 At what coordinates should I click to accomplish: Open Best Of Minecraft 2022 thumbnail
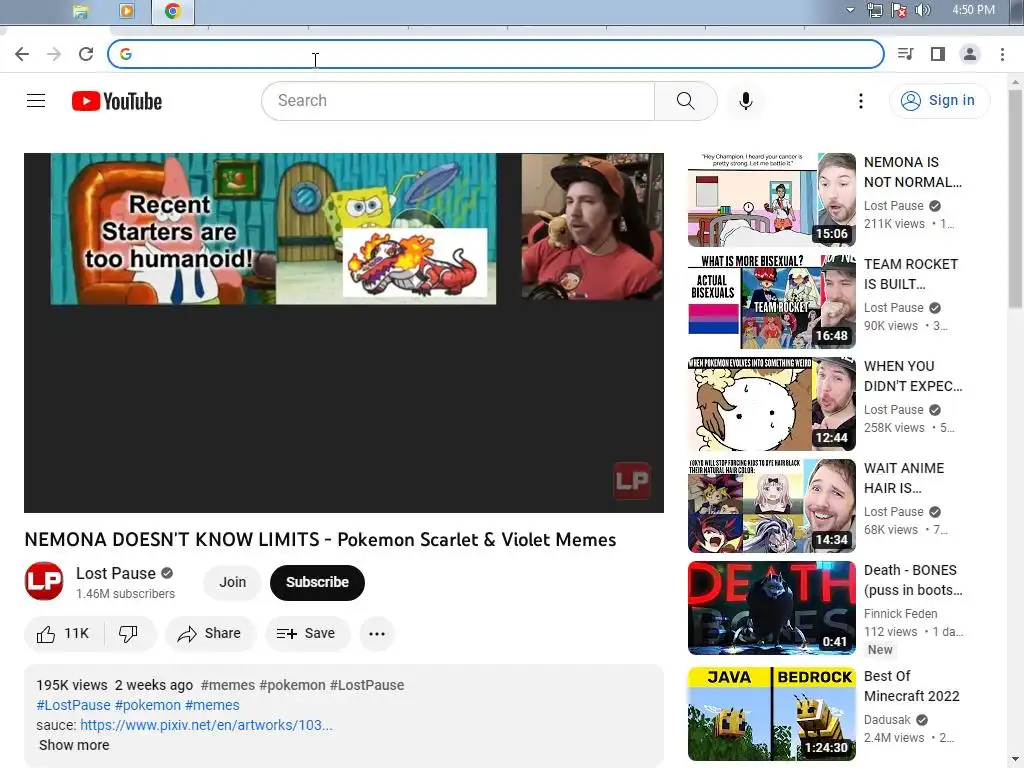click(771, 714)
